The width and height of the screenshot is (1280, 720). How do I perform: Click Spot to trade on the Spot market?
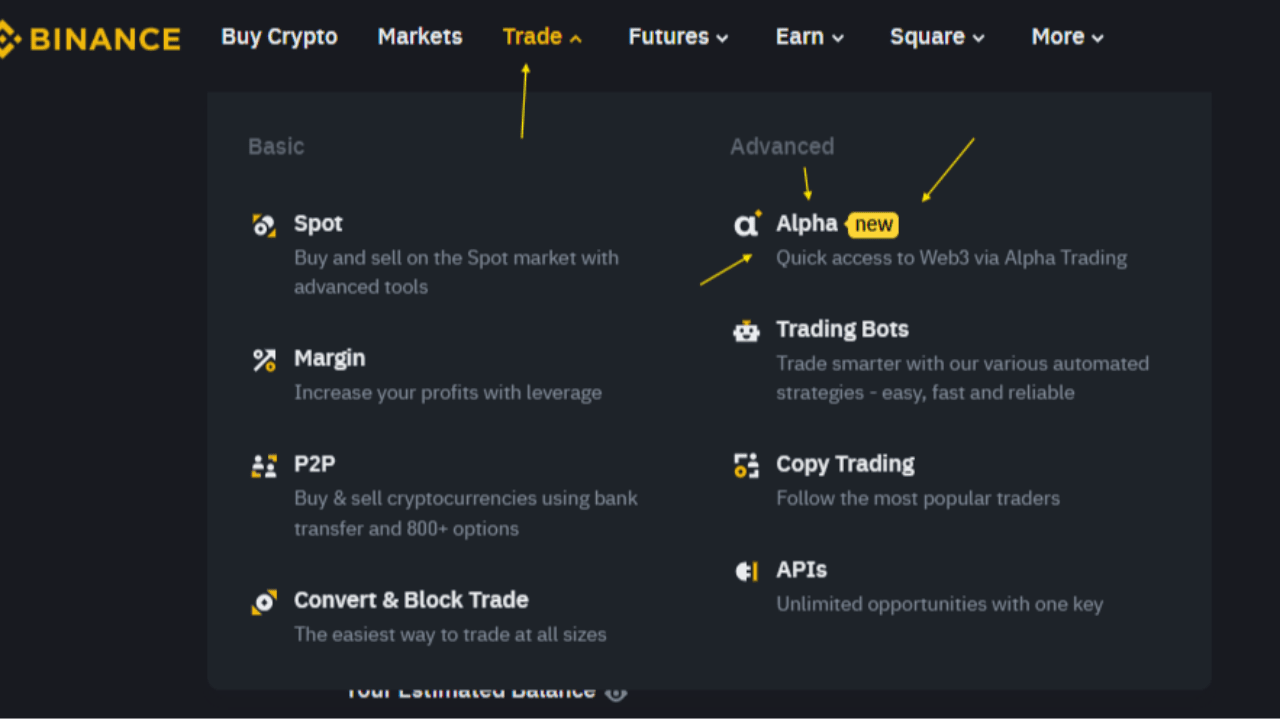click(x=318, y=224)
